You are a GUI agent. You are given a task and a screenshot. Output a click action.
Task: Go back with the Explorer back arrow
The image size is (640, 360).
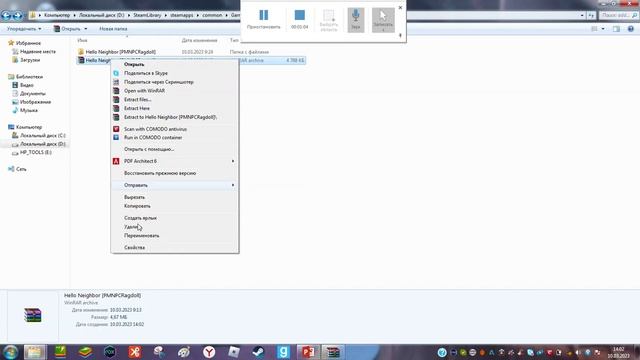click(6, 16)
